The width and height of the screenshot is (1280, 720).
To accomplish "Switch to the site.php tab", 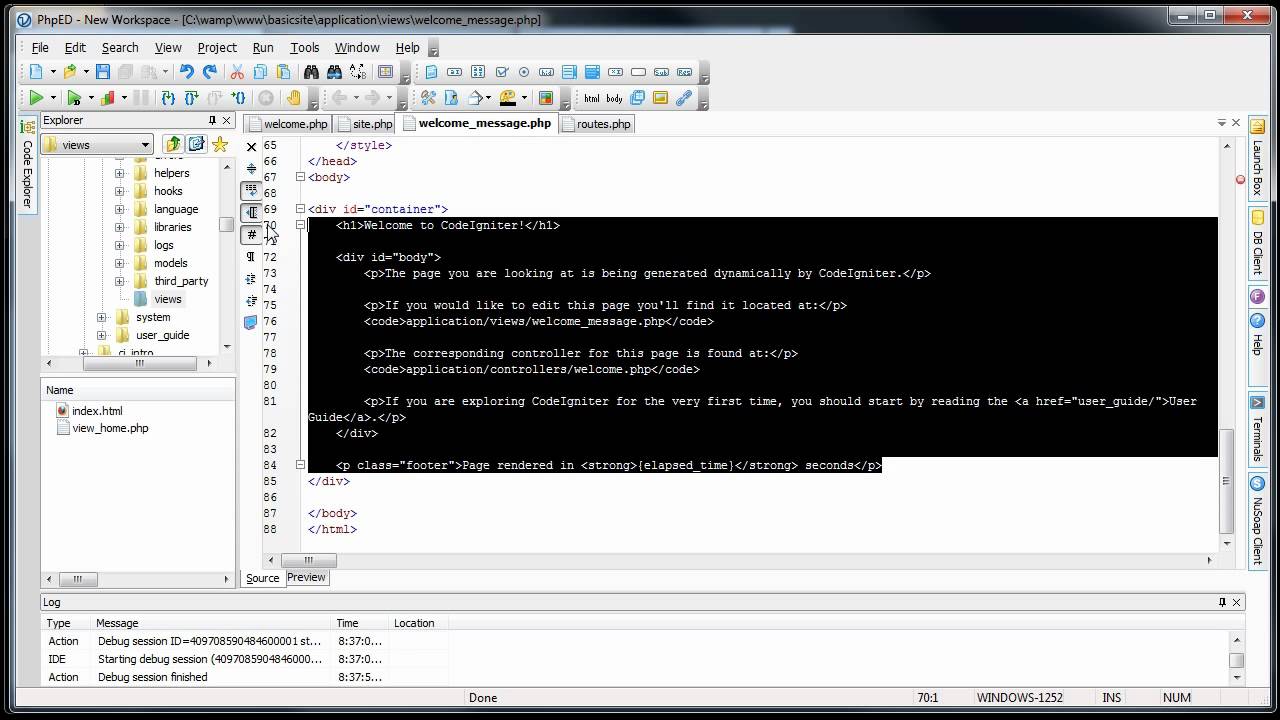I will tap(365, 124).
